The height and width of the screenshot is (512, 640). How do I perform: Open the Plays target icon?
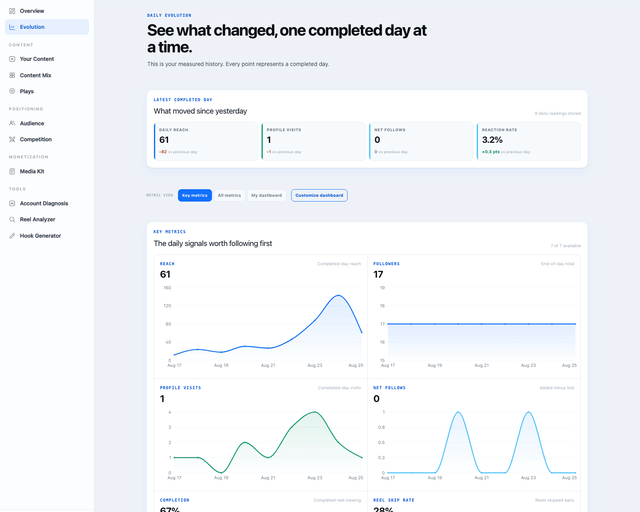point(12,91)
